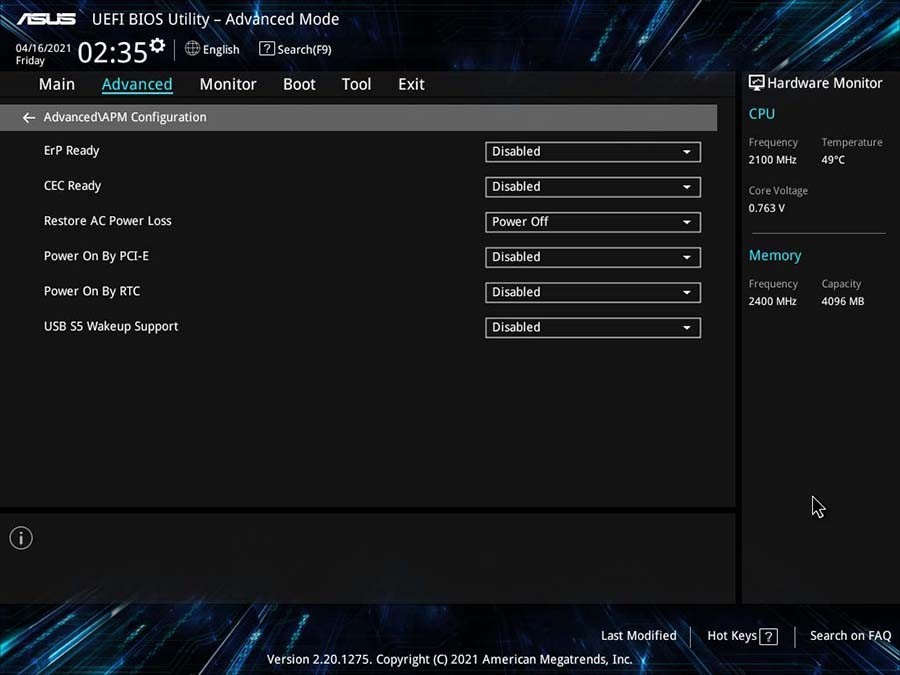Click the globe language icon

[192, 49]
